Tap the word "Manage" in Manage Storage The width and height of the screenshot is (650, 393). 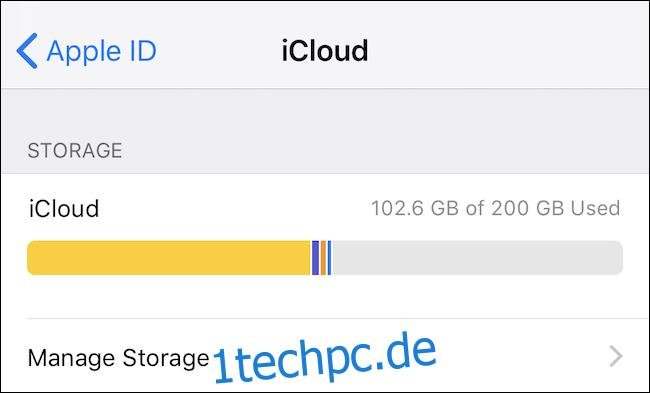71,358
